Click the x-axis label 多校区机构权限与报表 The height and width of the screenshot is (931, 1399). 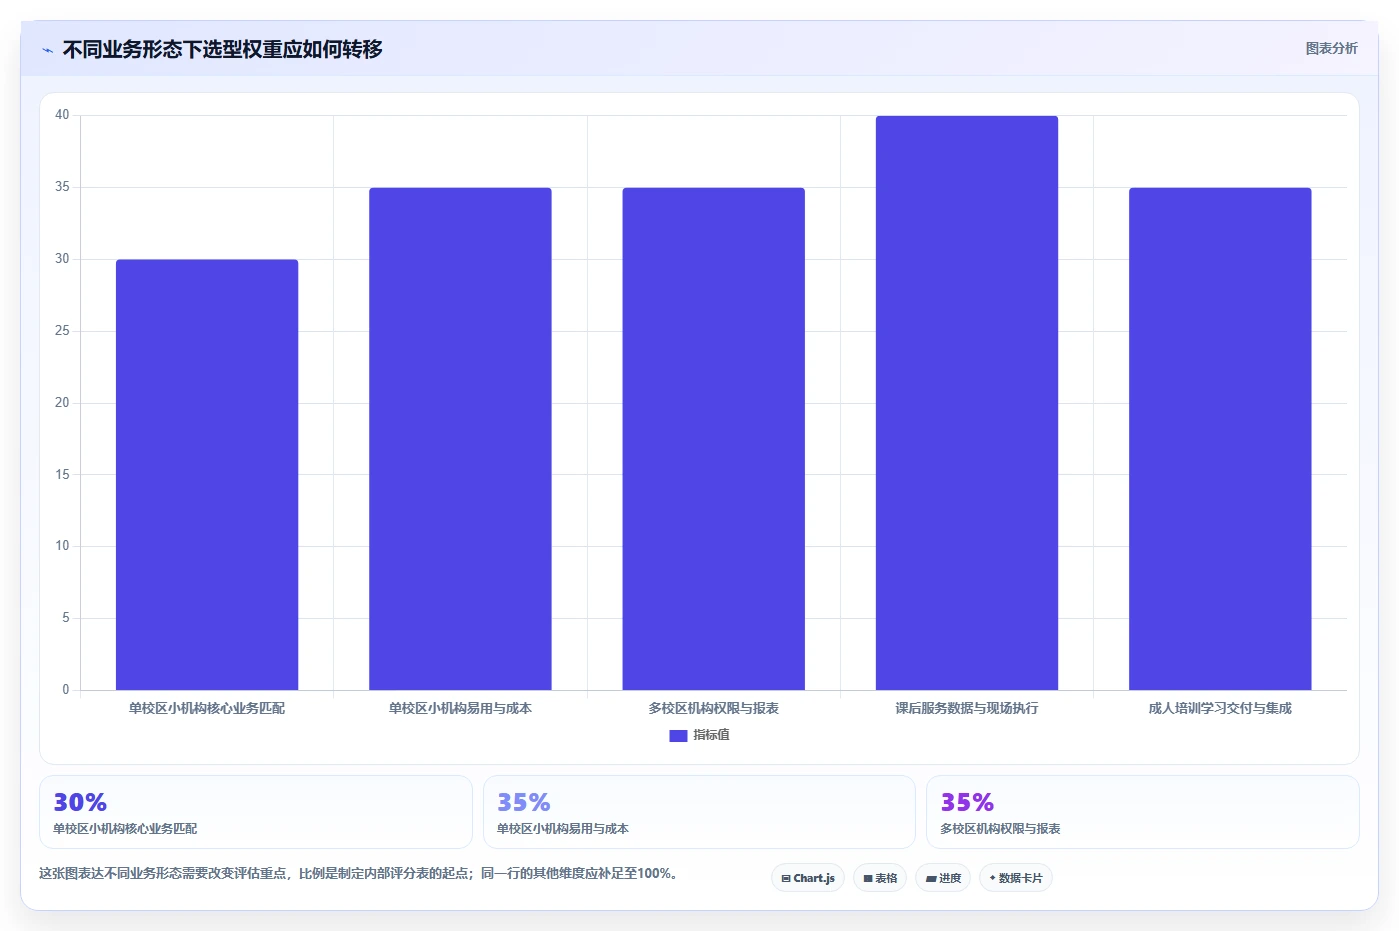pyautogui.click(x=713, y=708)
